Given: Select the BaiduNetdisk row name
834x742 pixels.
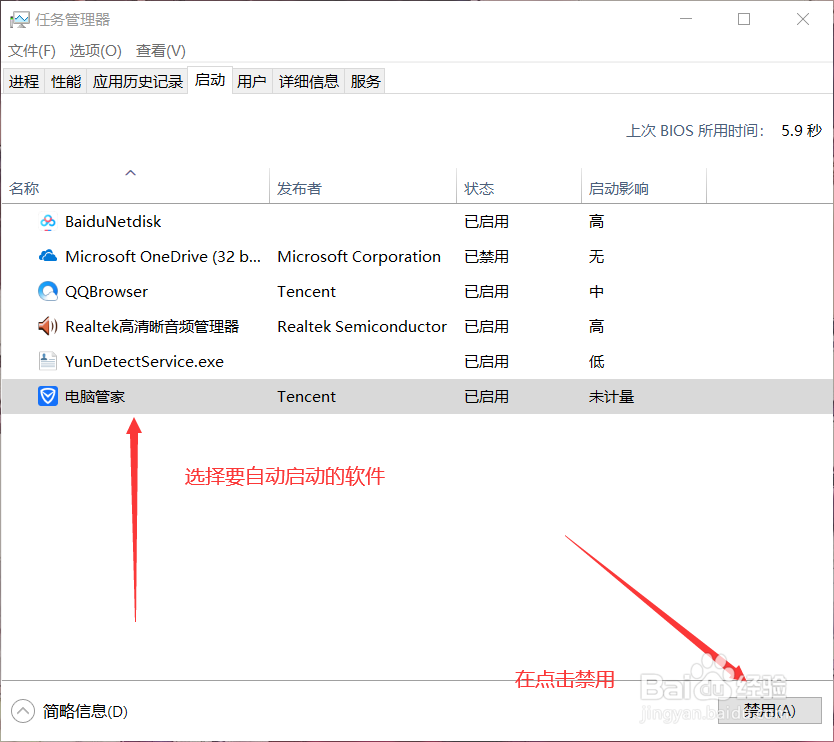Looking at the screenshot, I should click(x=113, y=222).
